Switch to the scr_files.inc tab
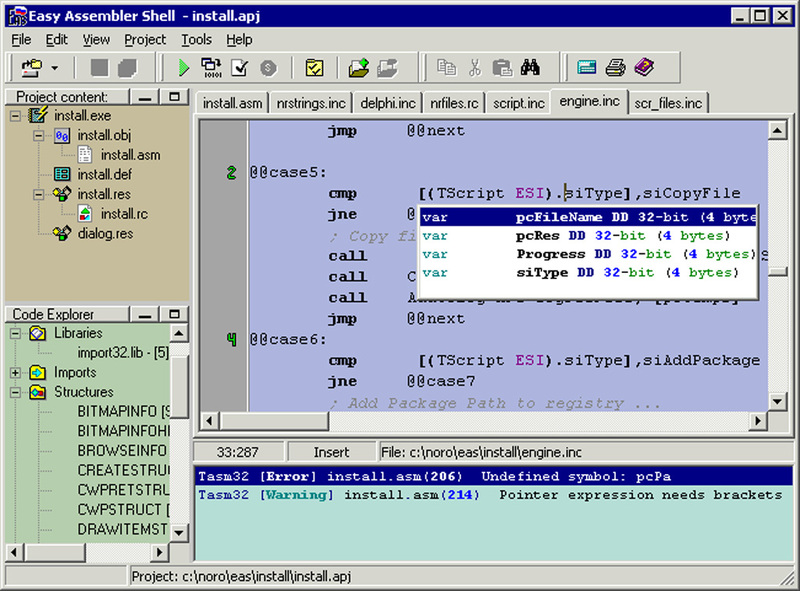800x591 pixels. click(668, 103)
